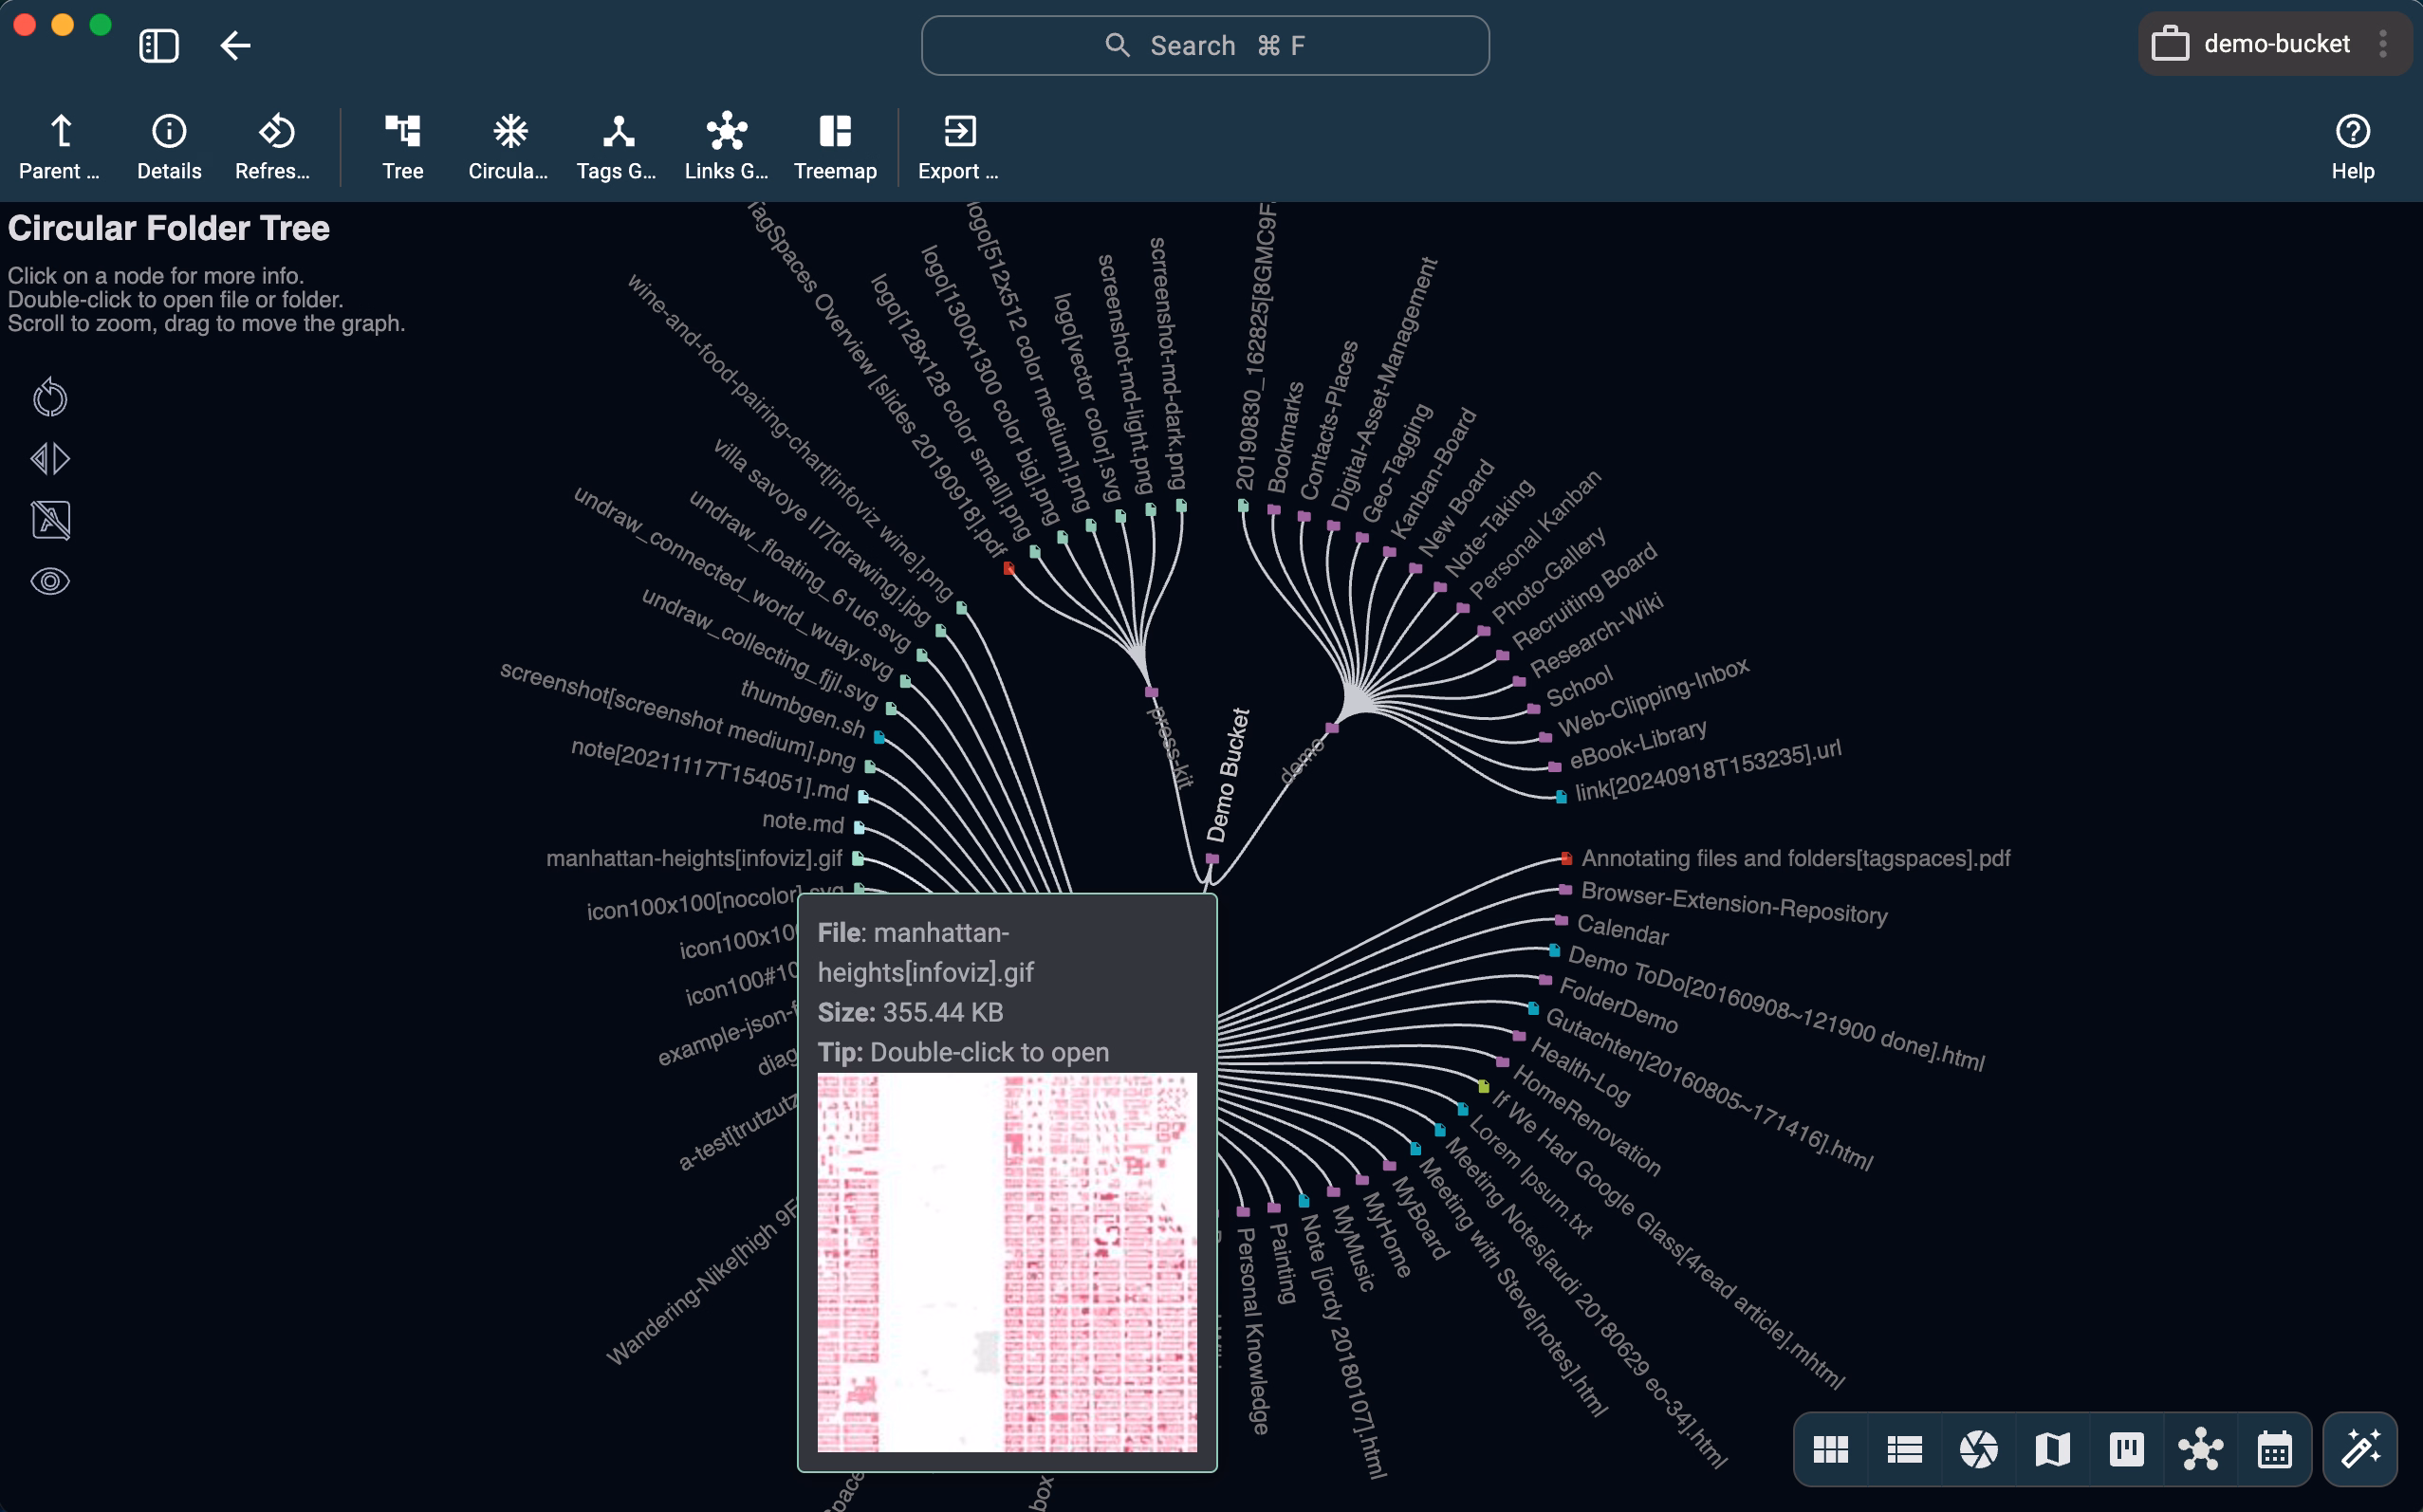Click the Search field
Screen dimensions: 2423x1512
(x=1204, y=45)
